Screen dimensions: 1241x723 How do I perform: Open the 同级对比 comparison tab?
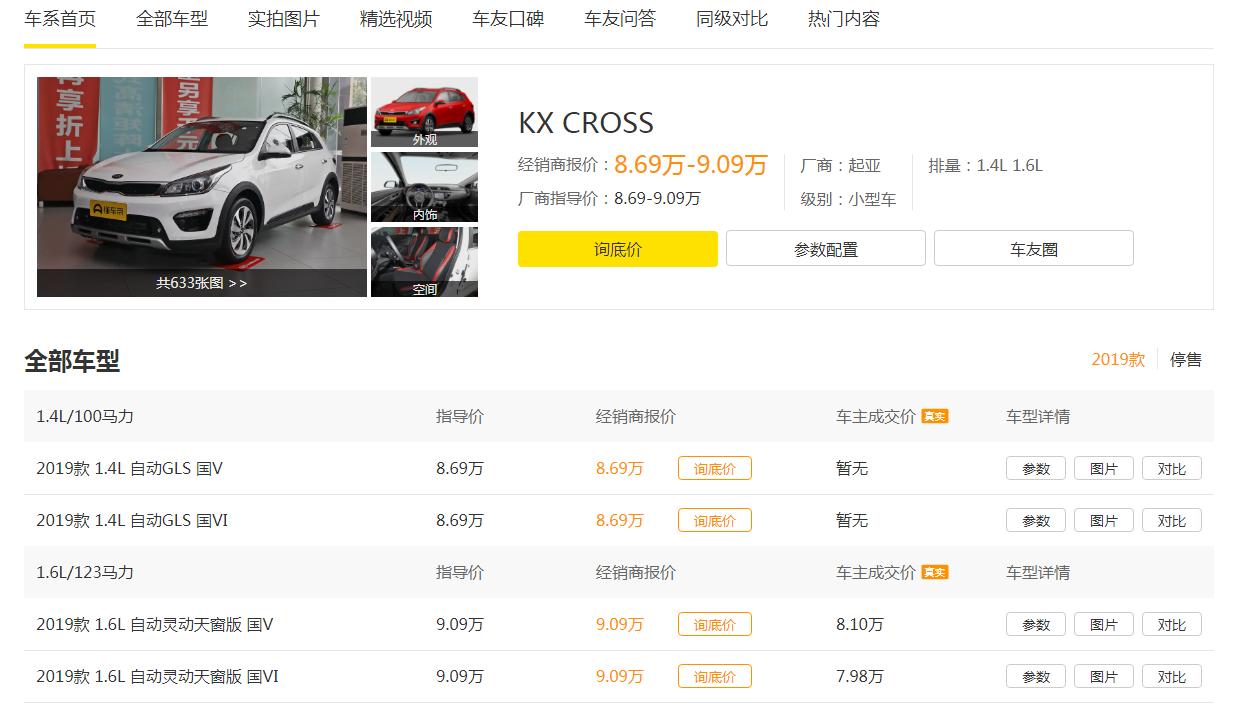tap(729, 18)
